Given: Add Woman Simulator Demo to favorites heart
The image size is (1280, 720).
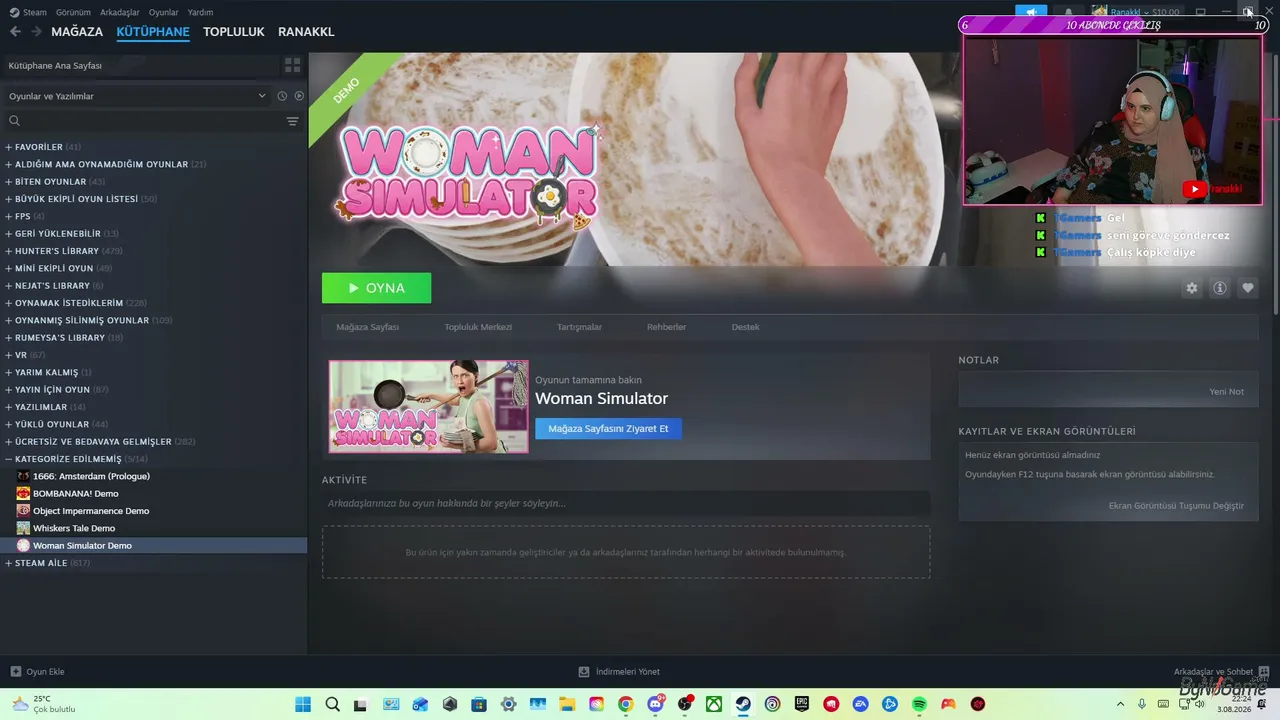Looking at the screenshot, I should point(1247,288).
